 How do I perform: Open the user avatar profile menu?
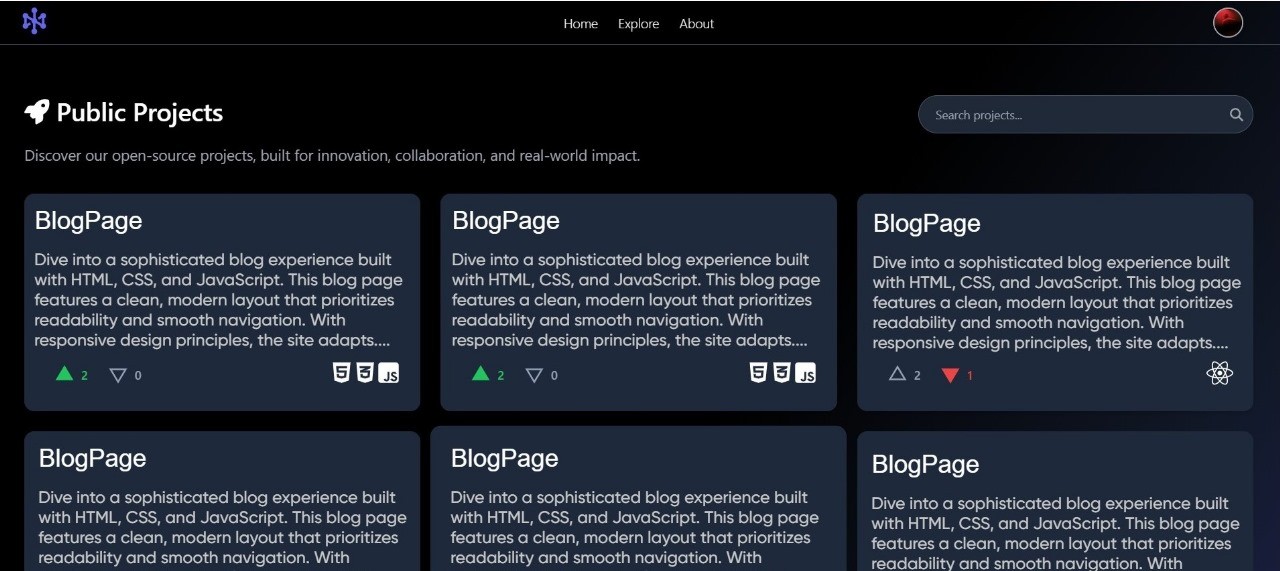(x=1227, y=22)
